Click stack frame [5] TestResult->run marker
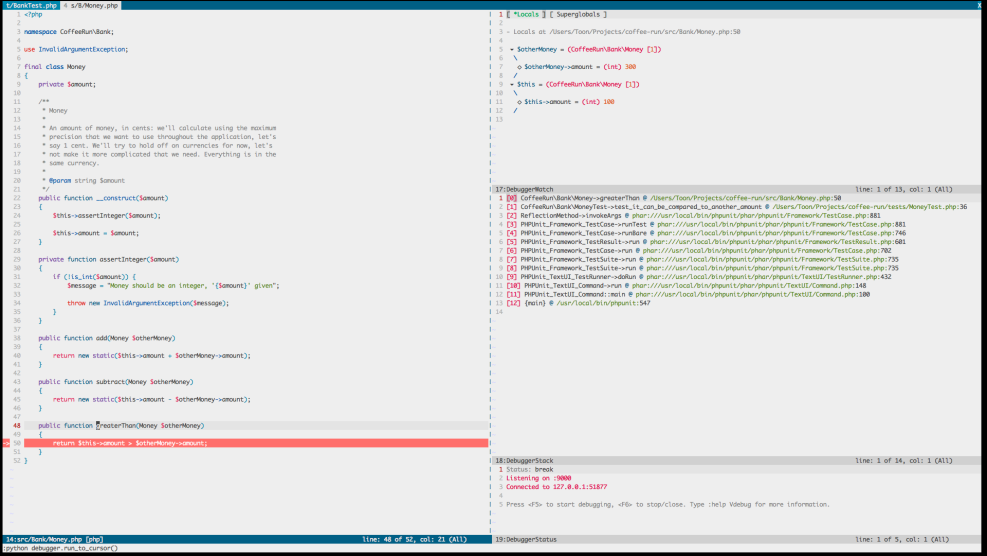 click(512, 241)
